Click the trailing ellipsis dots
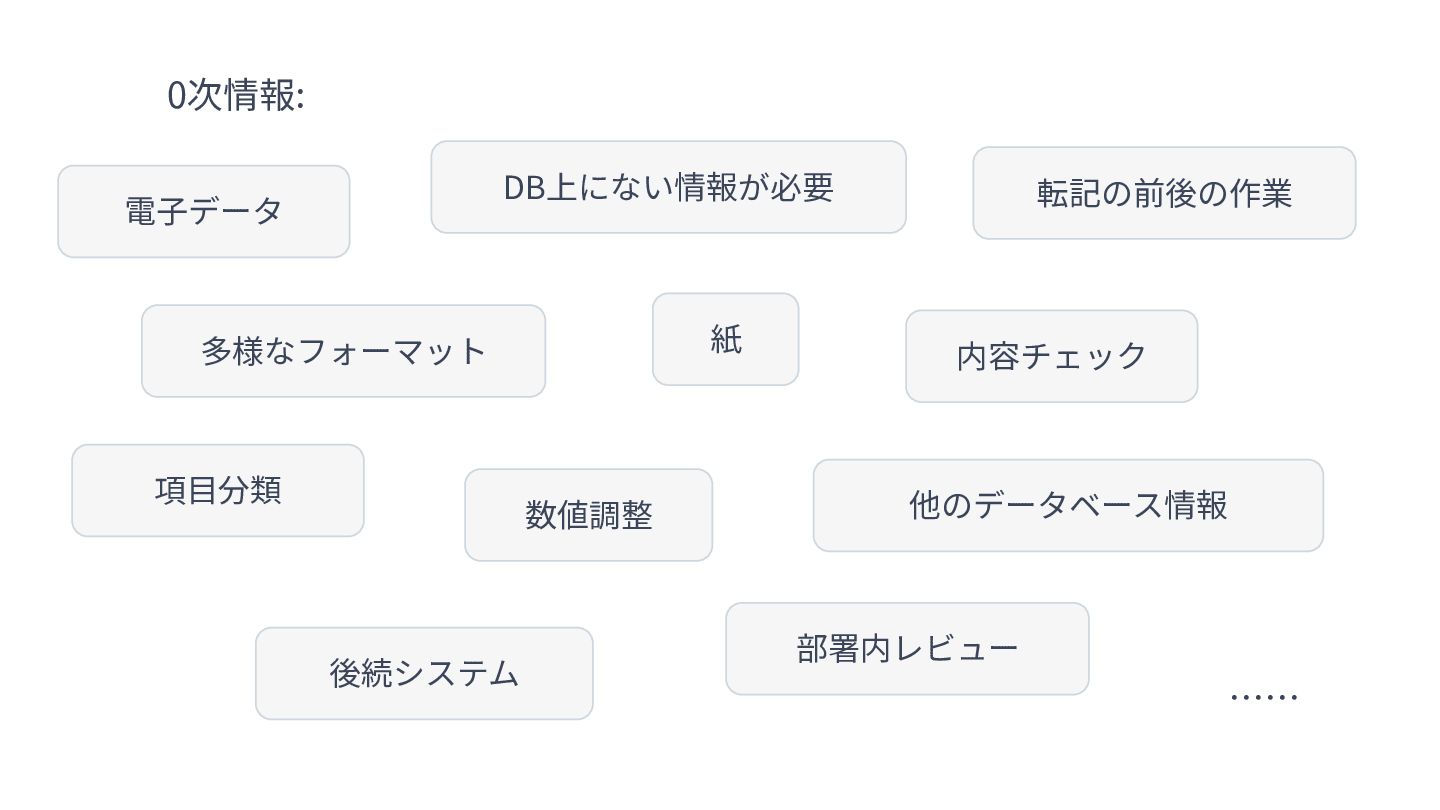Viewport: 1440px width, 810px height. (1264, 696)
